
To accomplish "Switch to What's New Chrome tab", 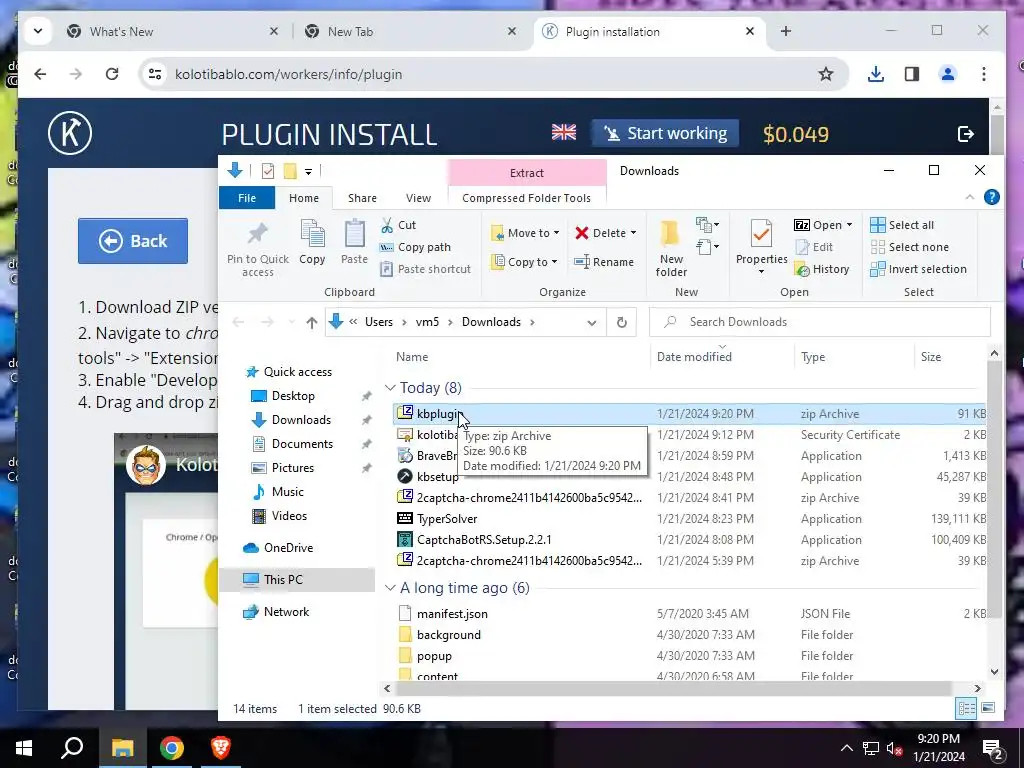I will click(172, 31).
